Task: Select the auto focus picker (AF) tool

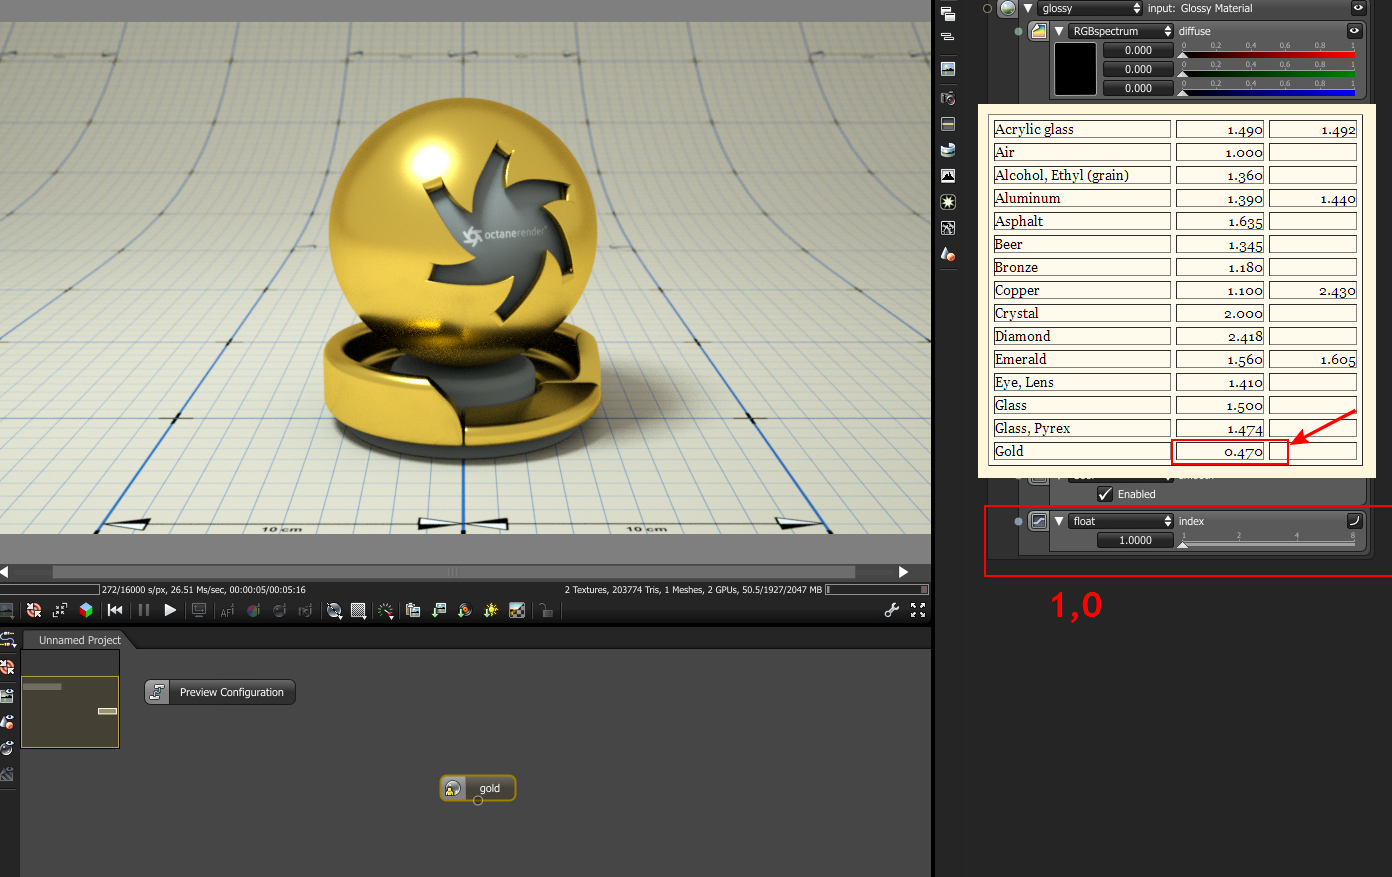Action: (227, 610)
